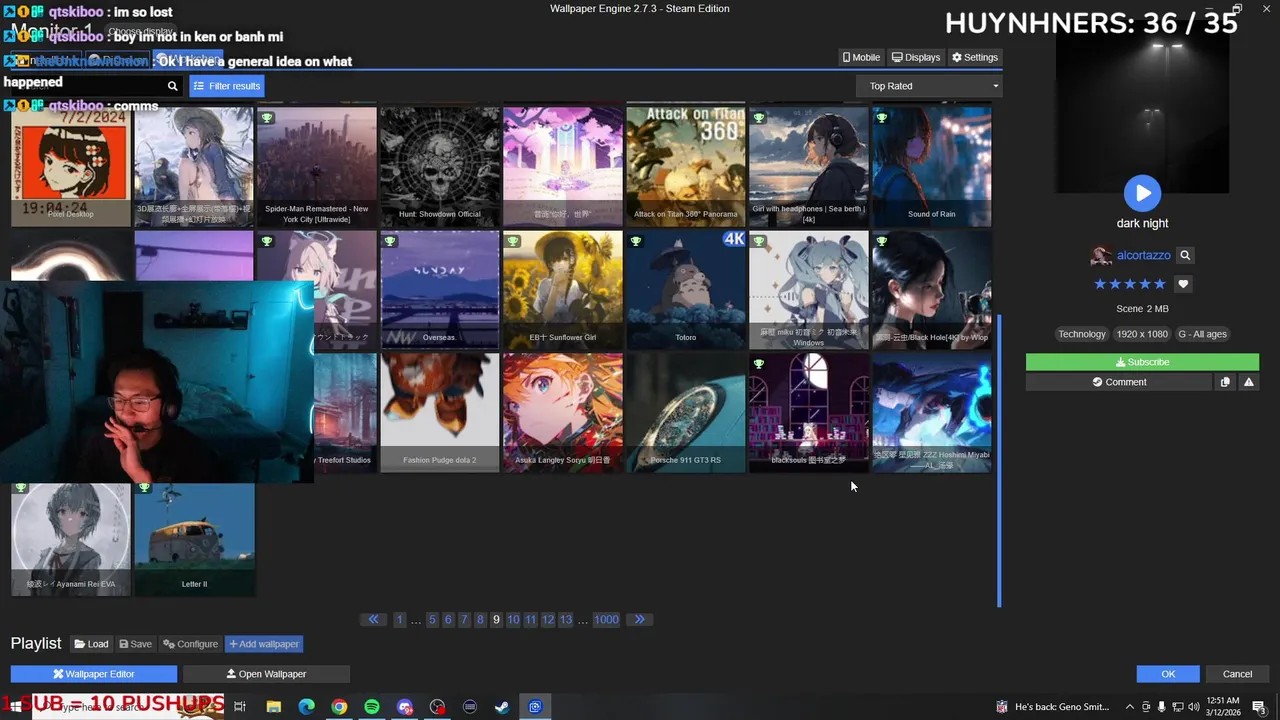Viewport: 1280px width, 720px height.
Task: Confirm with OK button
Action: 1168,674
